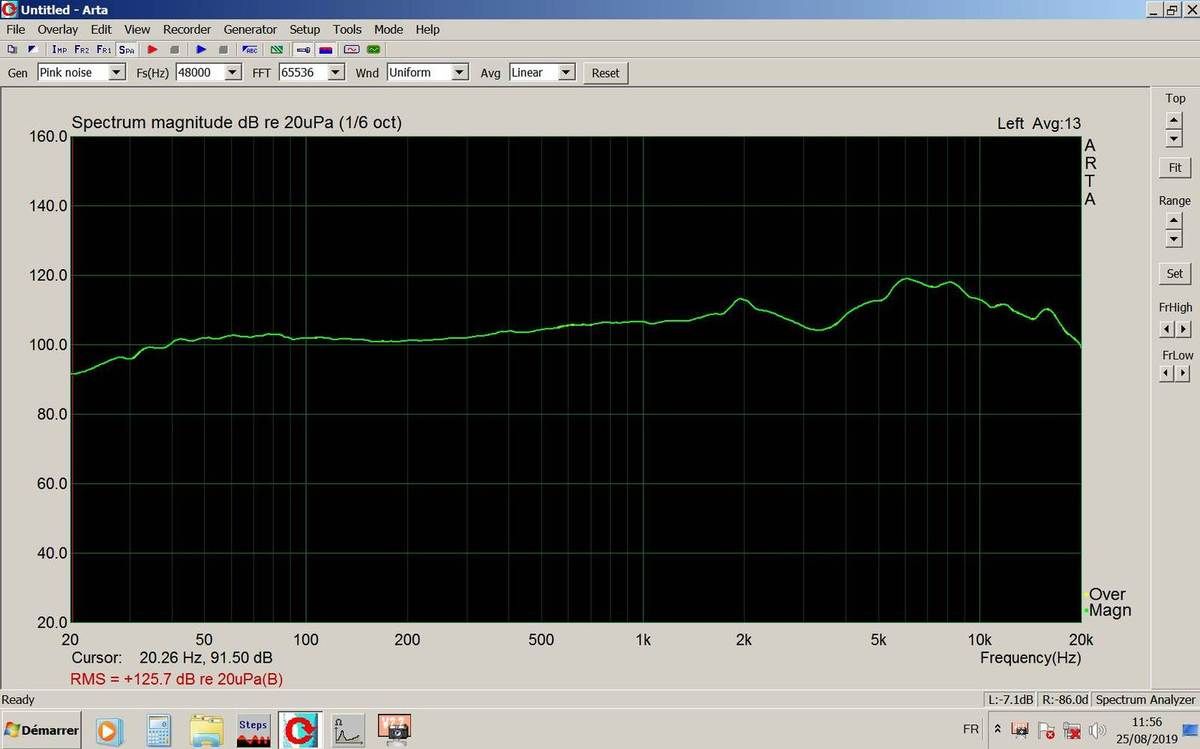Start recording with the red play icon

coord(153,49)
